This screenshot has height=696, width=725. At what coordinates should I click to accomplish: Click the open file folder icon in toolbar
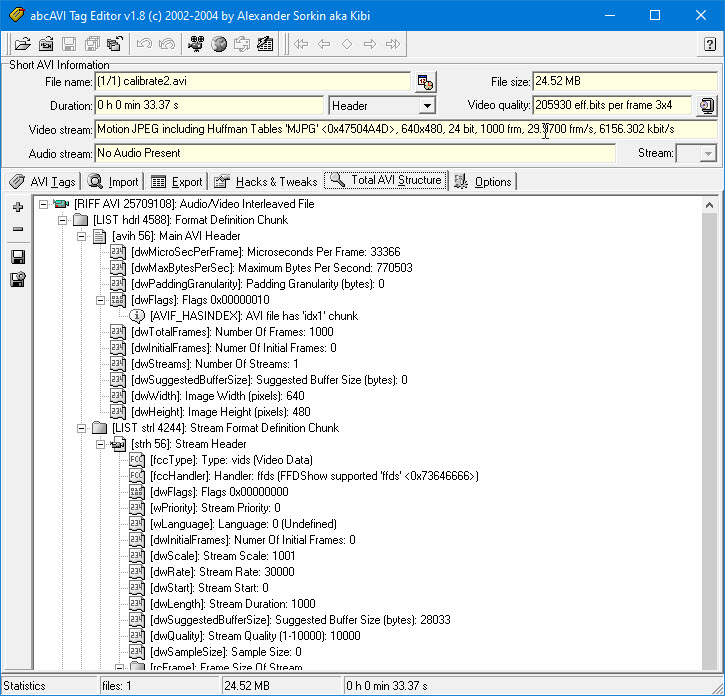[x=22, y=44]
